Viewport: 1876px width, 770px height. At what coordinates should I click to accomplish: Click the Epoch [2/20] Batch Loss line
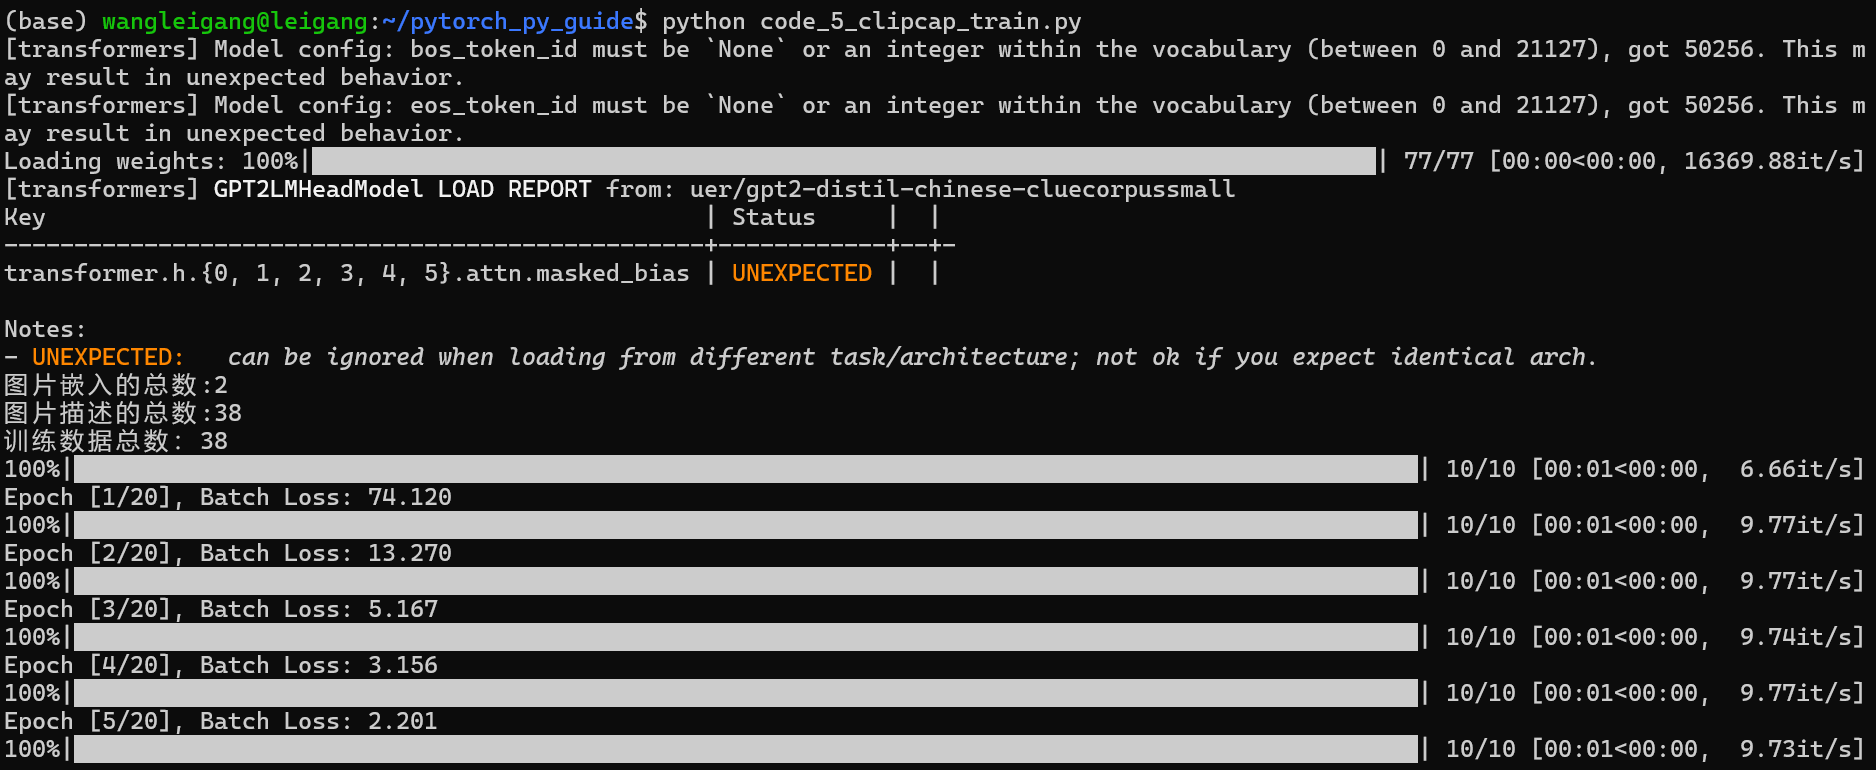(228, 553)
